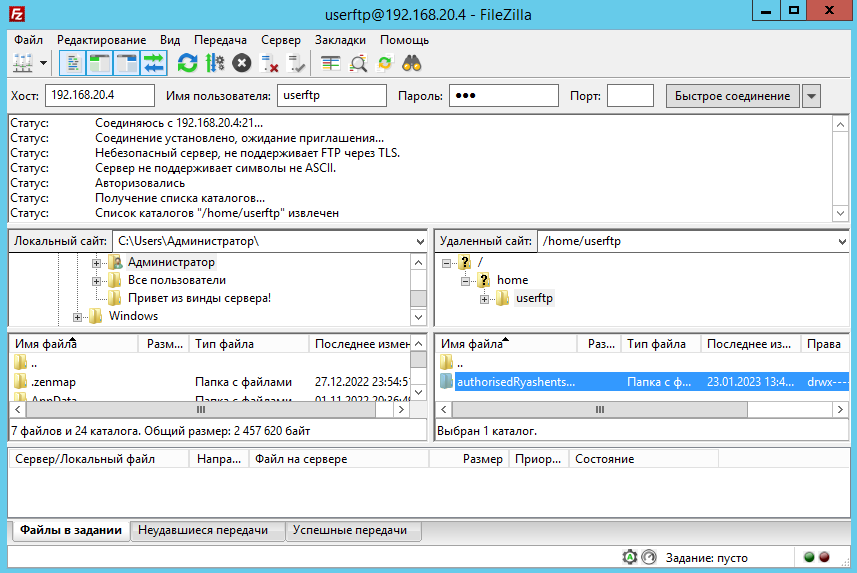Toggle remote directory tree display
Image resolution: width=857 pixels, height=573 pixels.
(127, 63)
